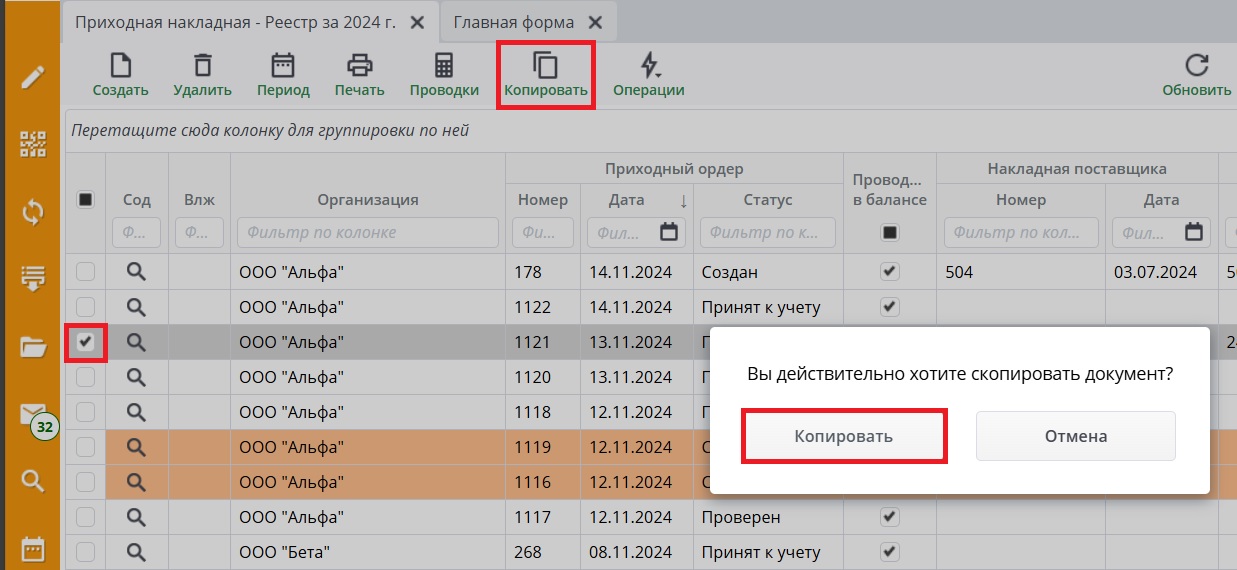Open mail icon with 32 badge
The width and height of the screenshot is (1237, 570).
(x=34, y=415)
